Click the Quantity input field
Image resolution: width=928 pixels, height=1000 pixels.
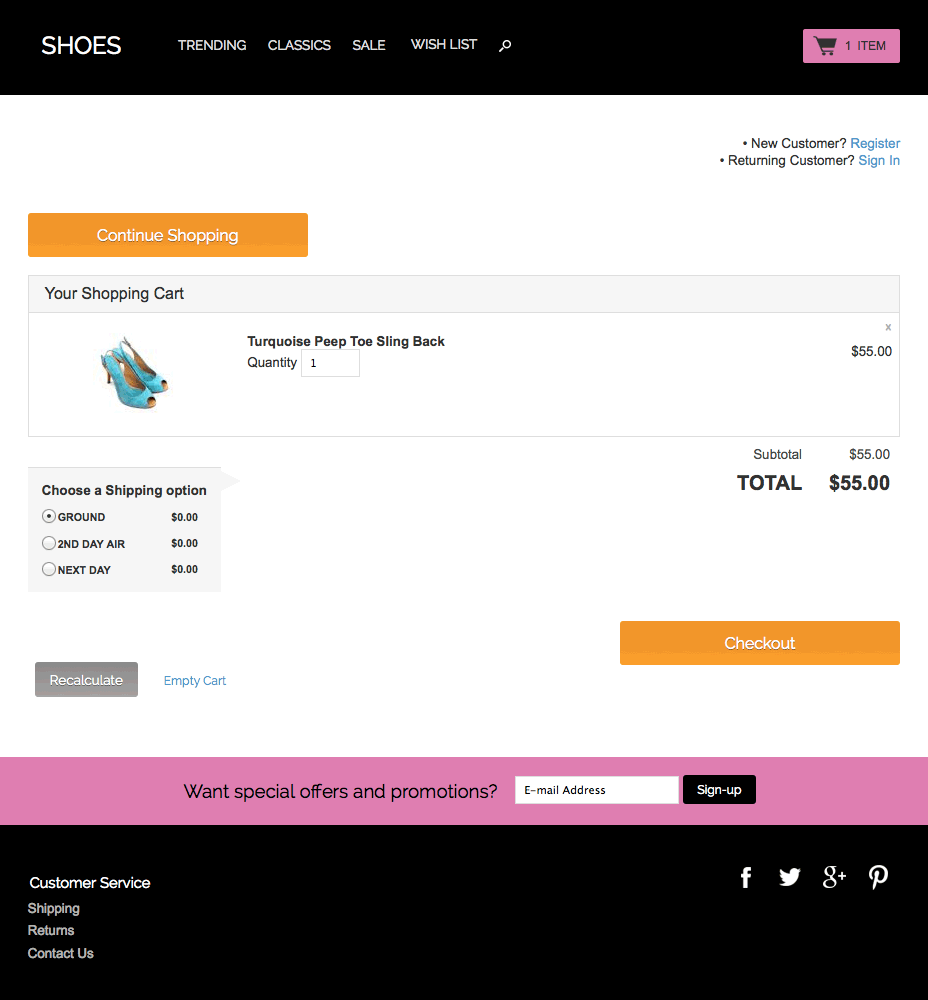coord(330,363)
